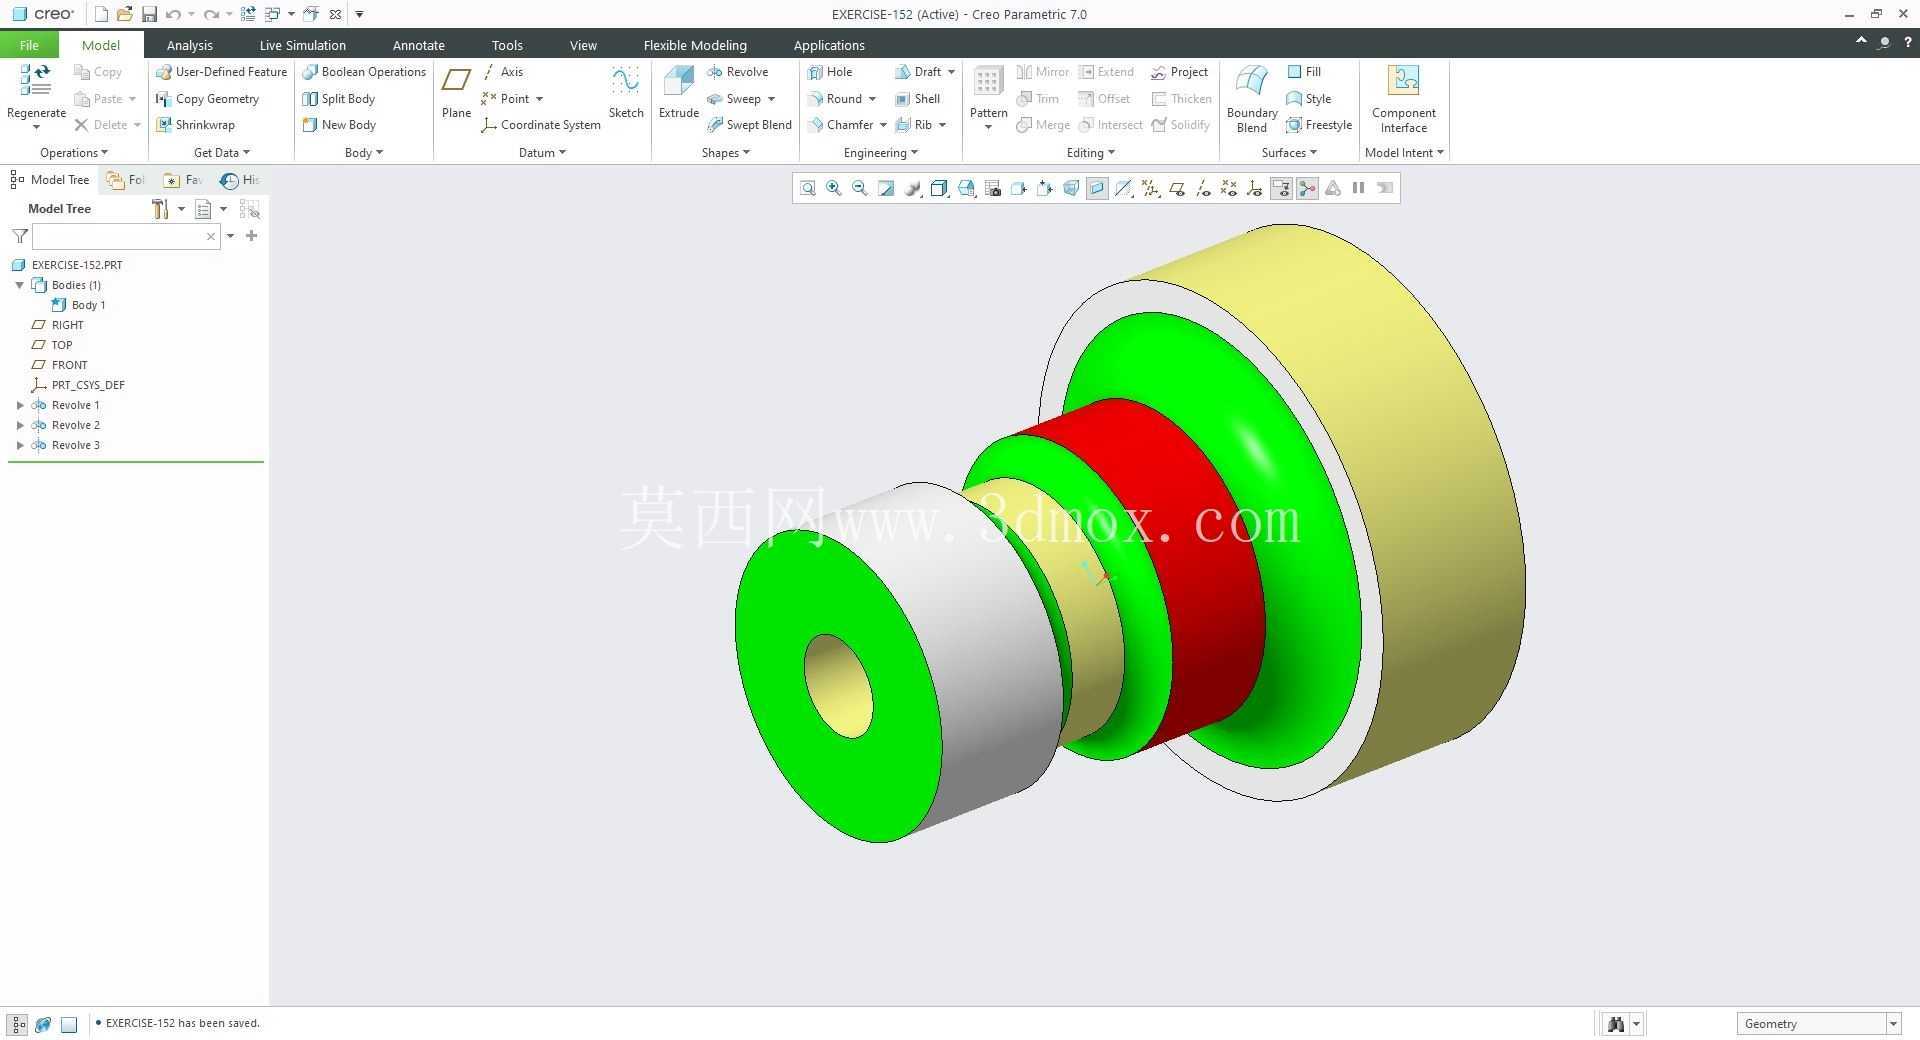Click the Refit view icon
1920x1040 pixels.
[807, 188]
